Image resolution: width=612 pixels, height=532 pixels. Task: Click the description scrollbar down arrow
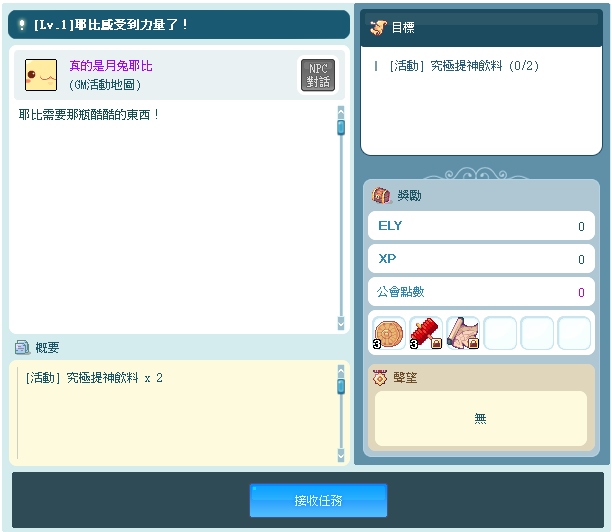tap(340, 325)
